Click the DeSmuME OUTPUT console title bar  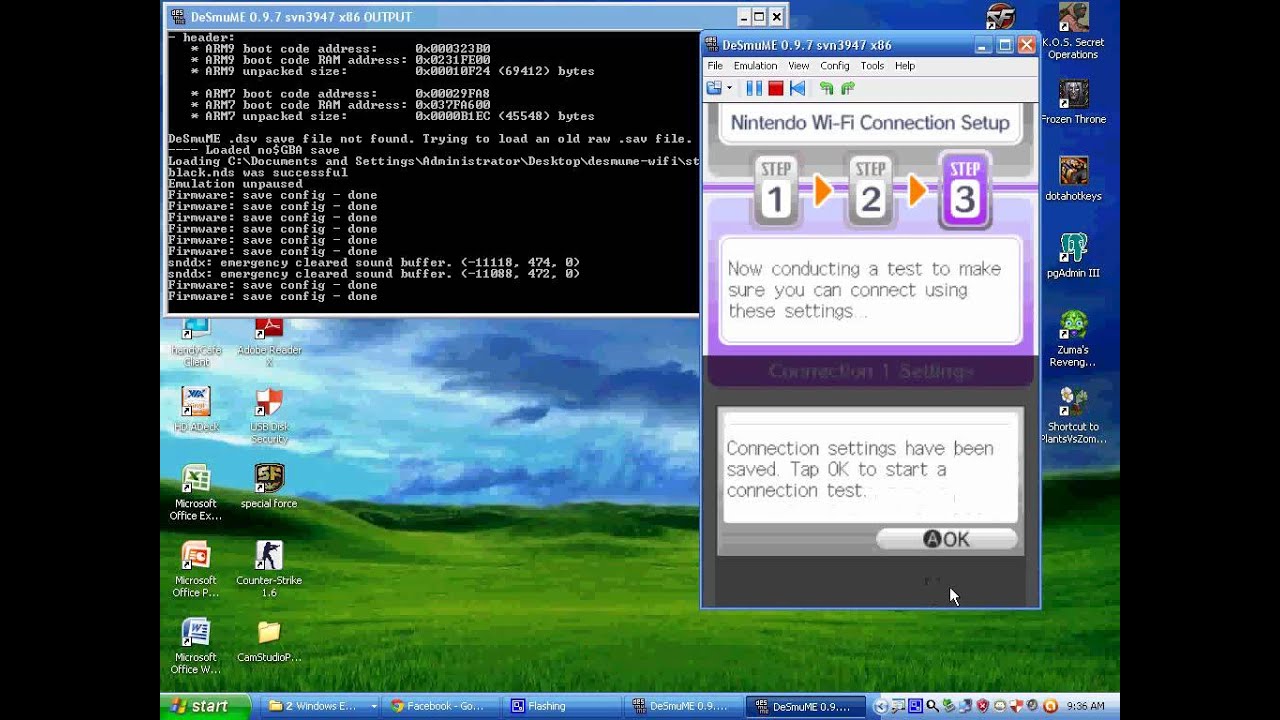point(475,17)
